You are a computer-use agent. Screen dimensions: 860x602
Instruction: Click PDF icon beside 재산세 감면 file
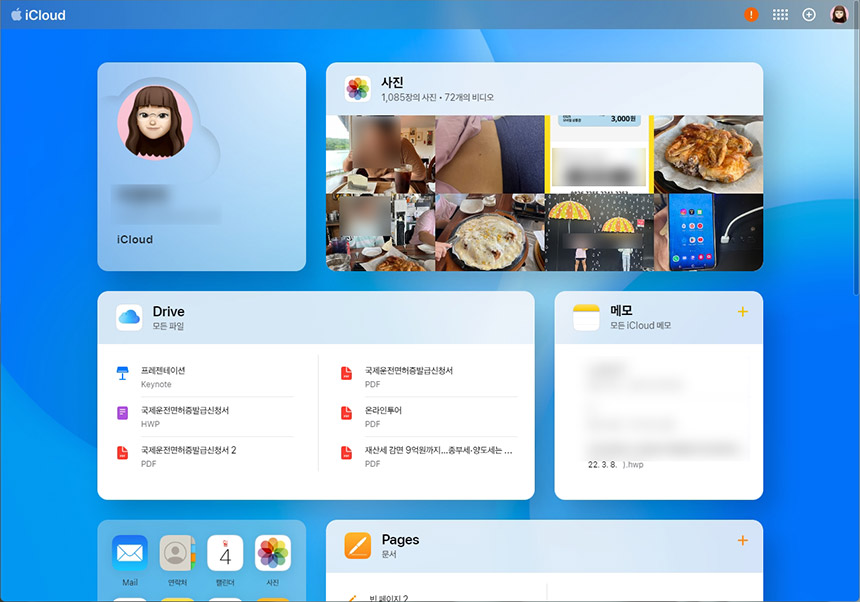(x=347, y=453)
